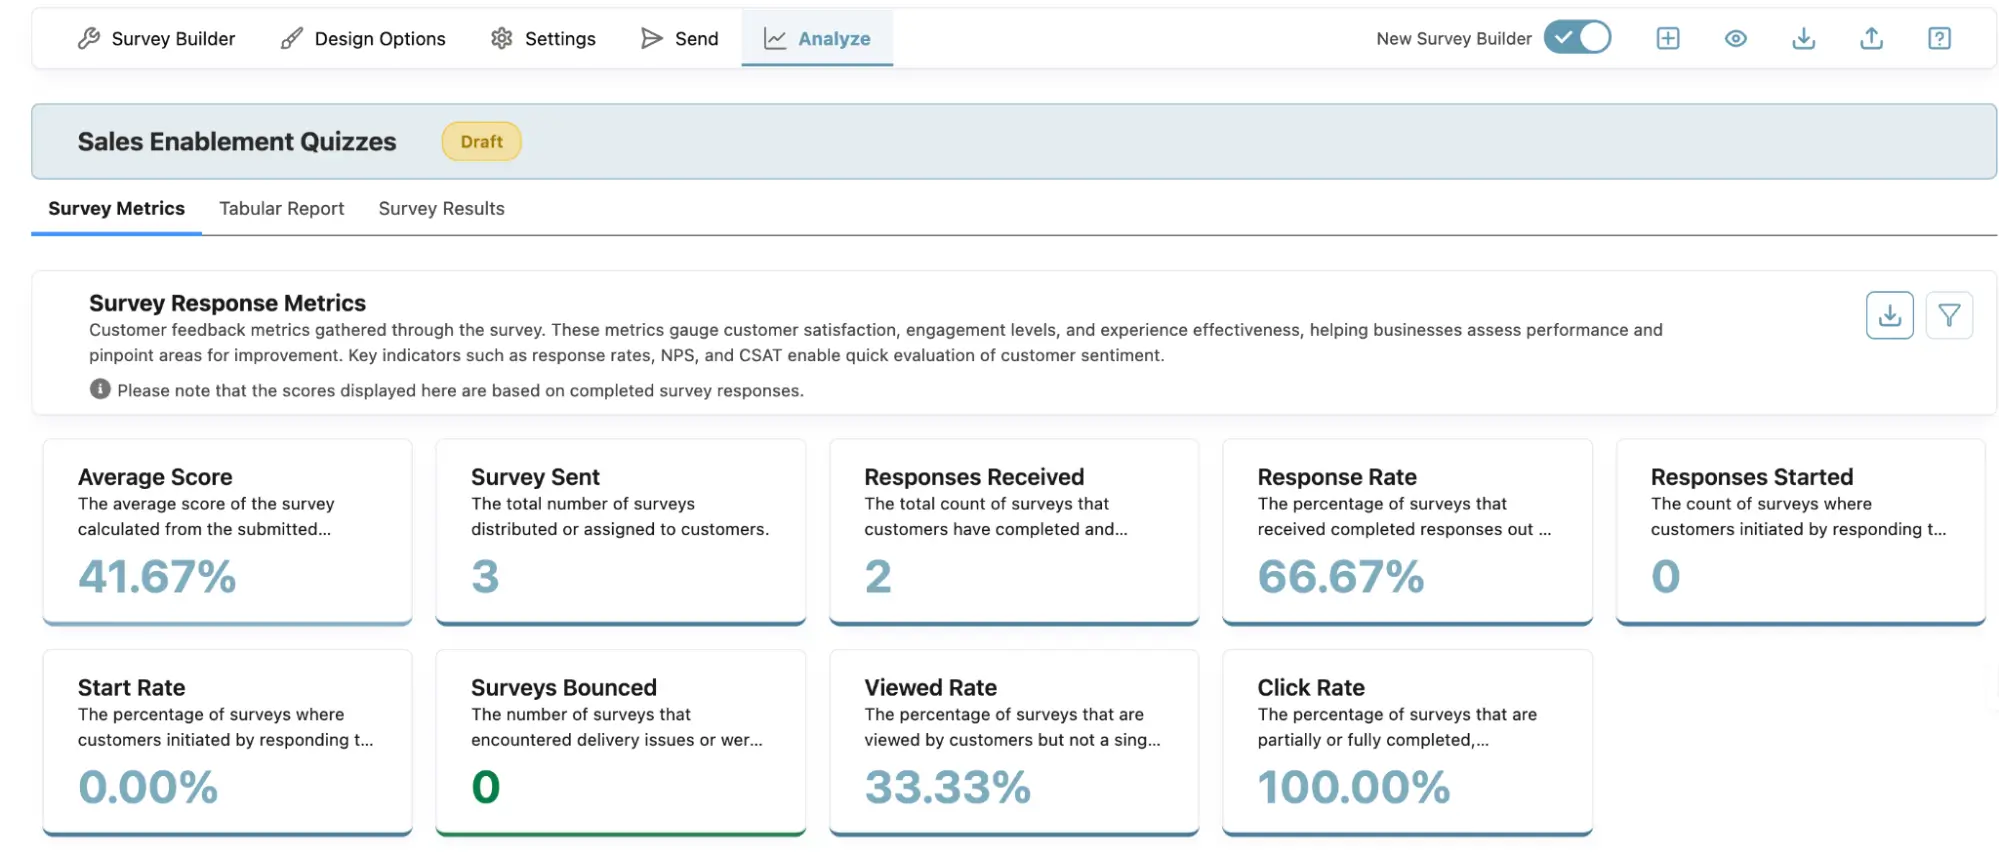1999x857 pixels.
Task: Click the download icon in top toolbar
Action: pos(1803,39)
